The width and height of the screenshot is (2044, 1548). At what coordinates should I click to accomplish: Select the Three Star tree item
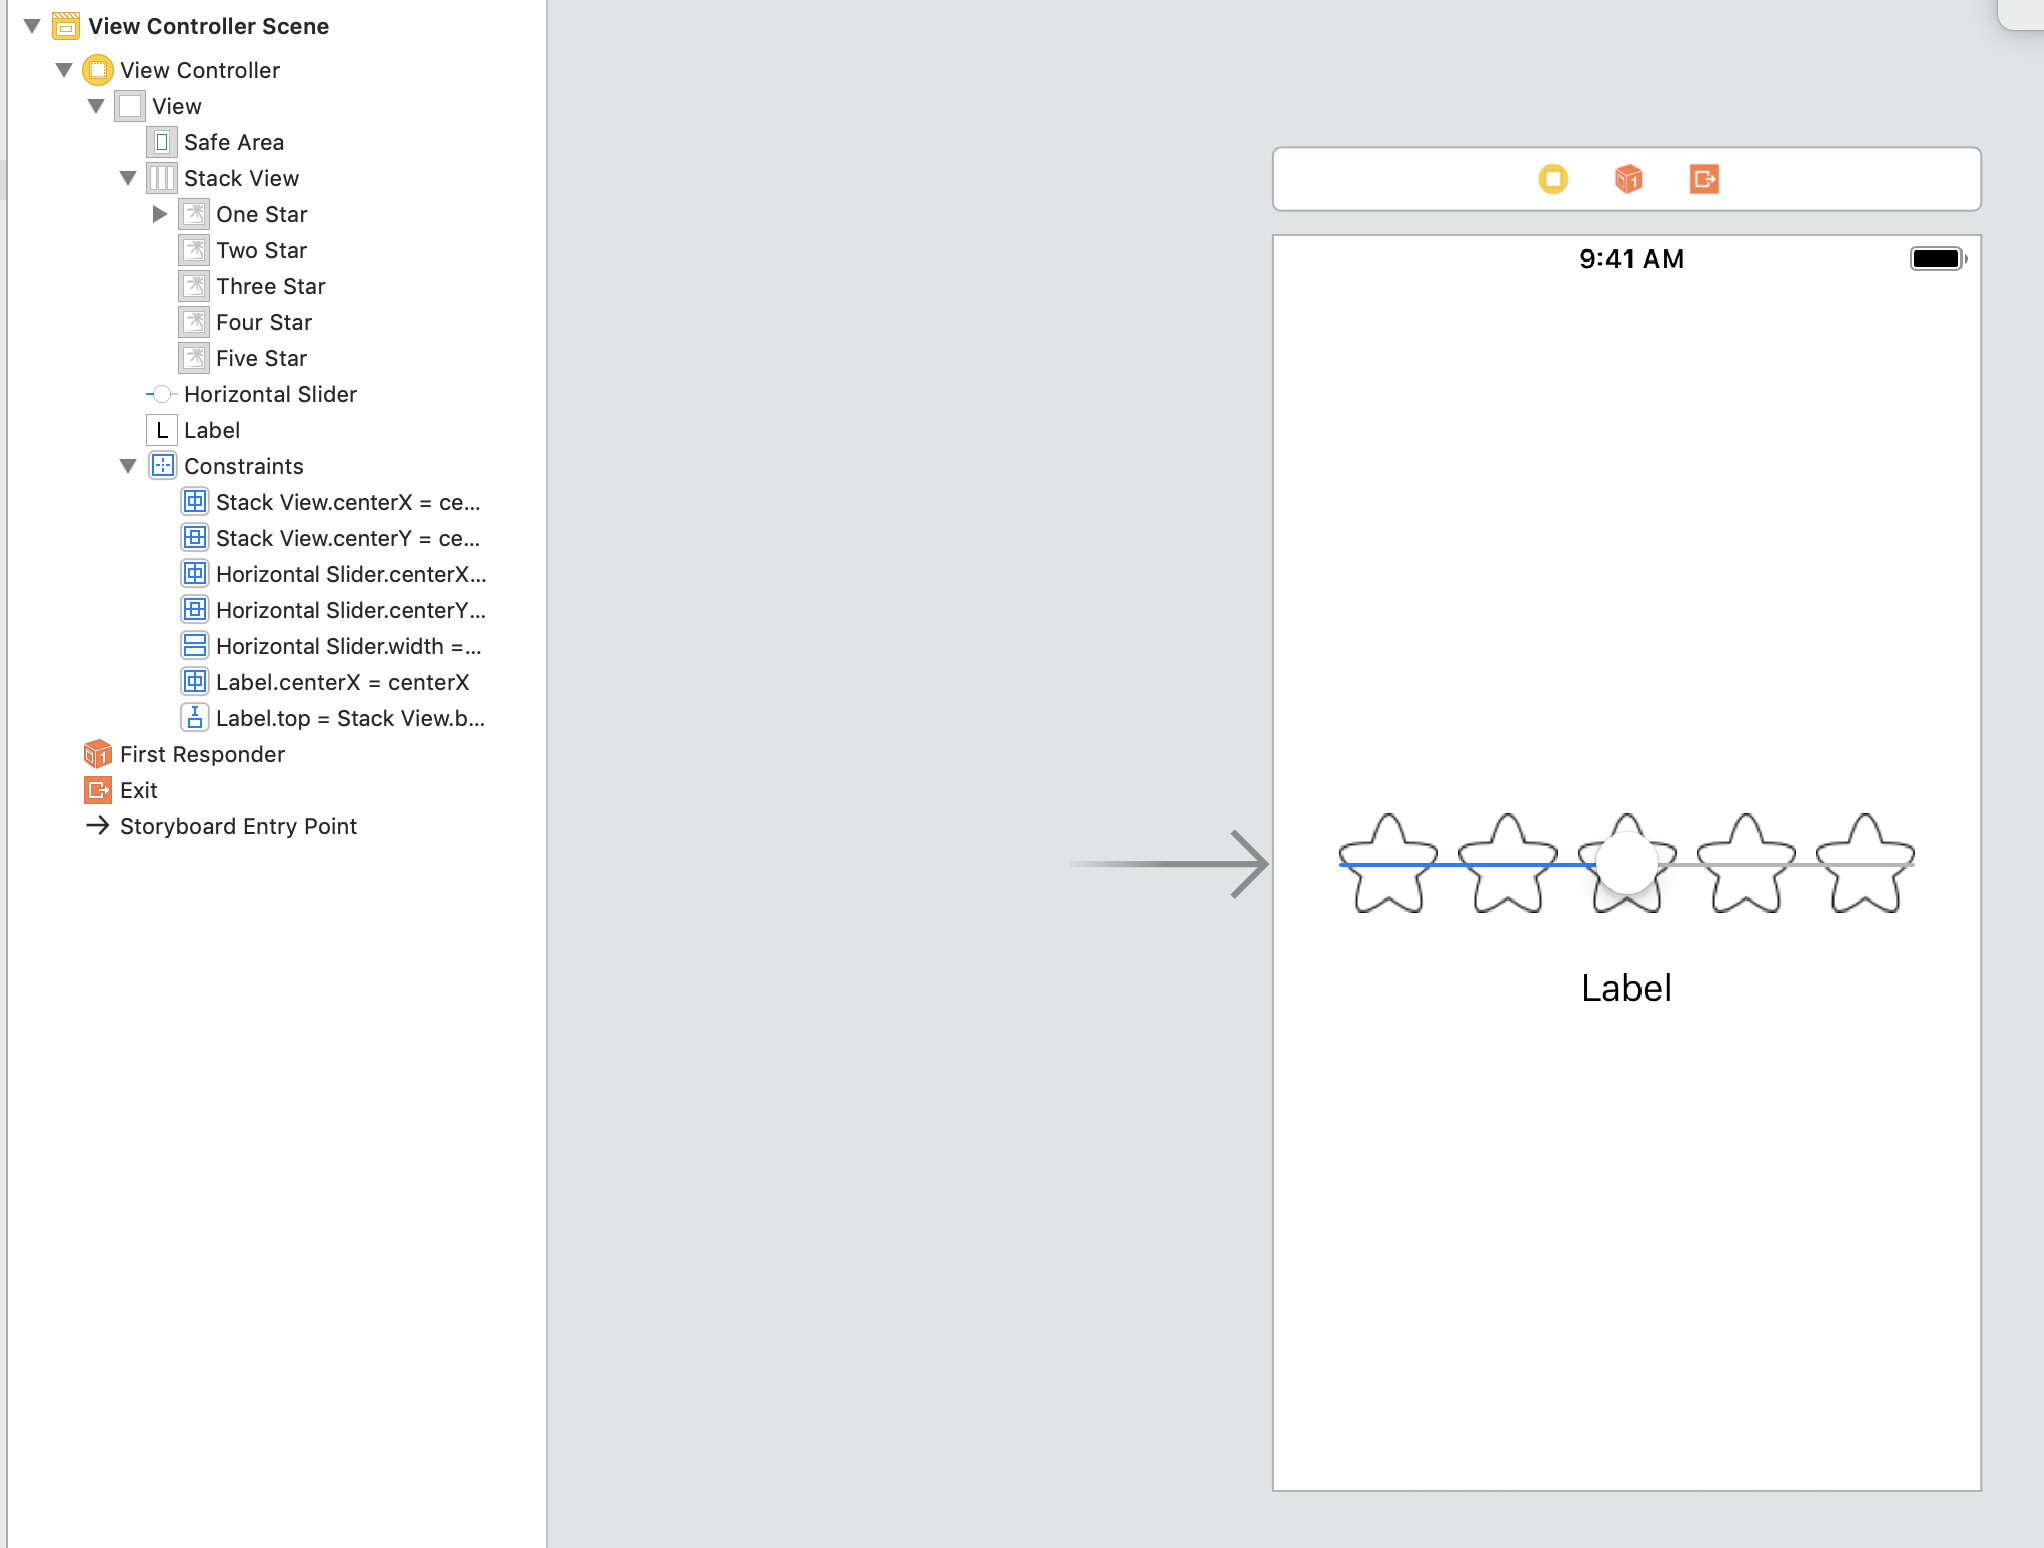270,286
